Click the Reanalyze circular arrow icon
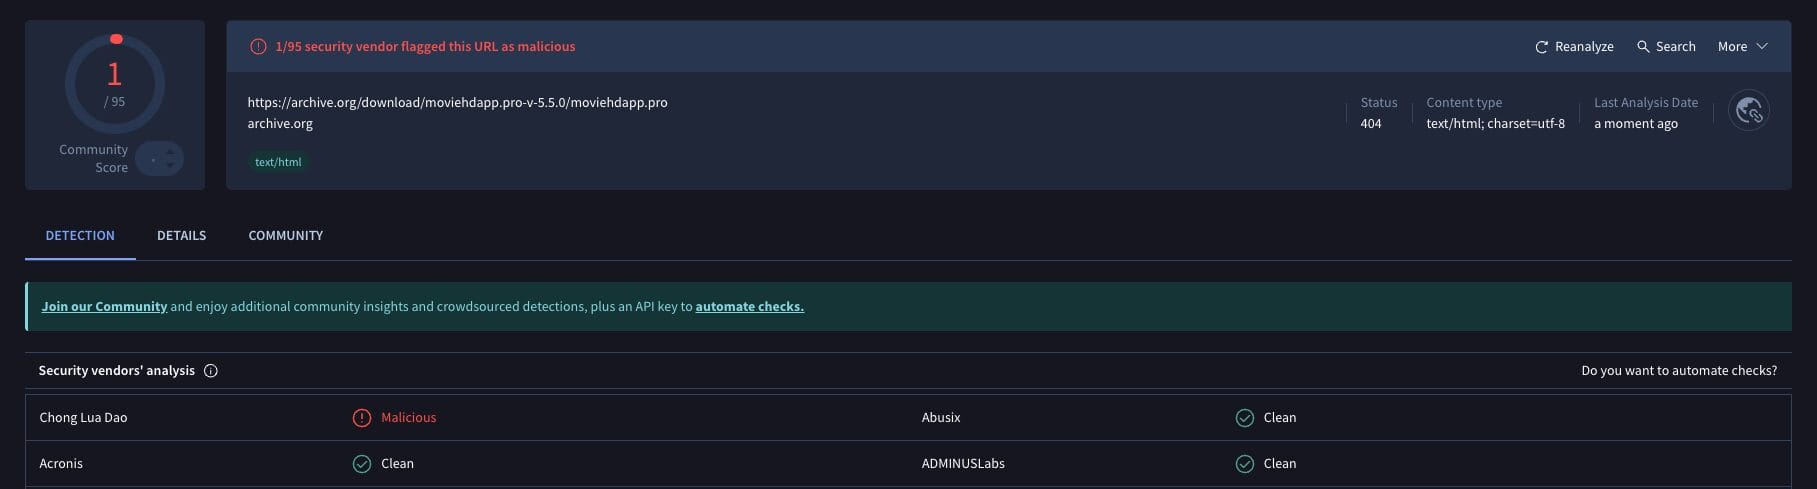This screenshot has height=489, width=1817. [1541, 47]
